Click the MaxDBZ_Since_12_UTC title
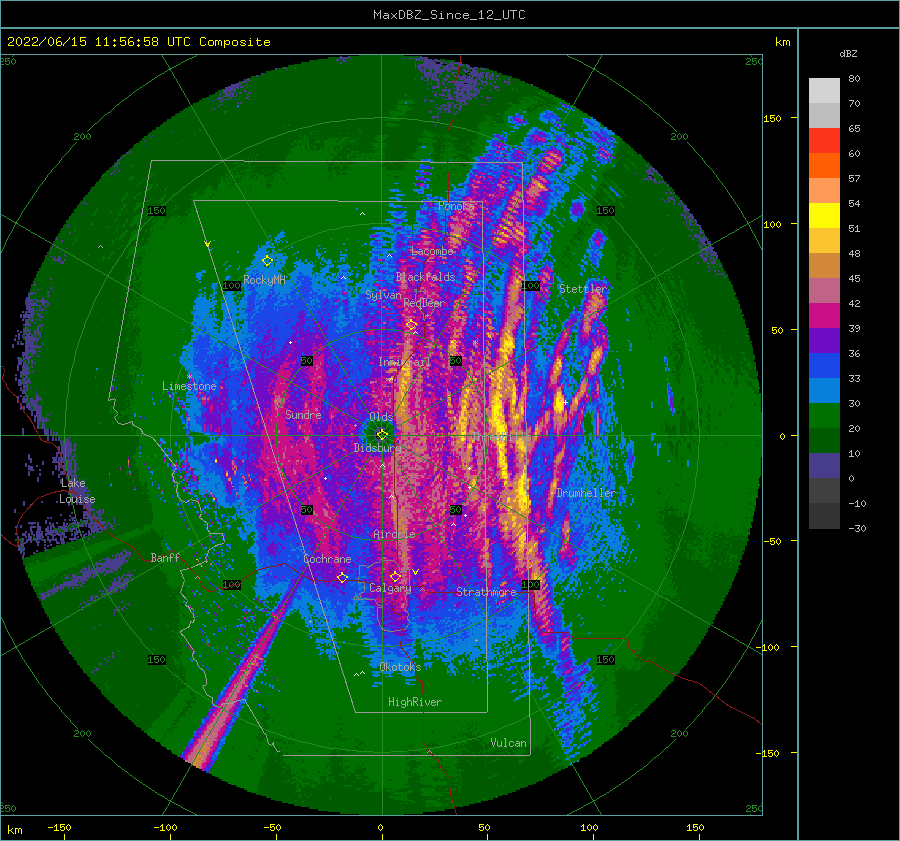 (x=449, y=15)
